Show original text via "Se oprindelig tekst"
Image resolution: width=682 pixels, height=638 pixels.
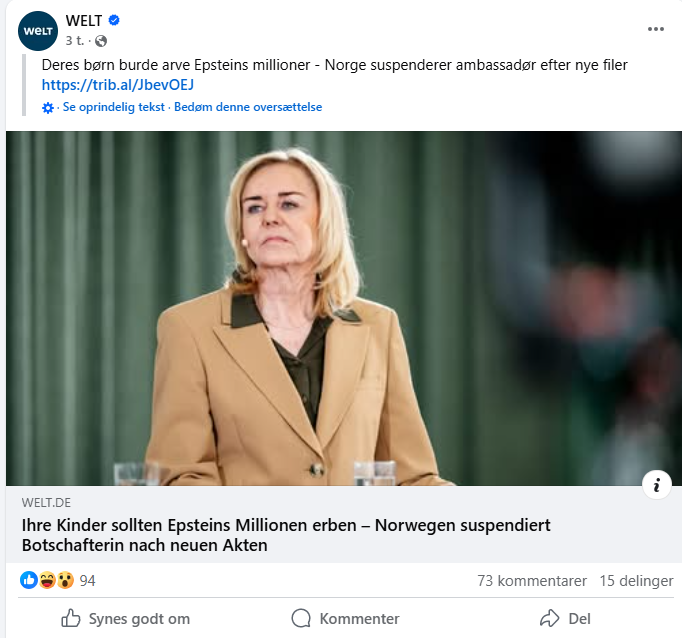(x=113, y=107)
